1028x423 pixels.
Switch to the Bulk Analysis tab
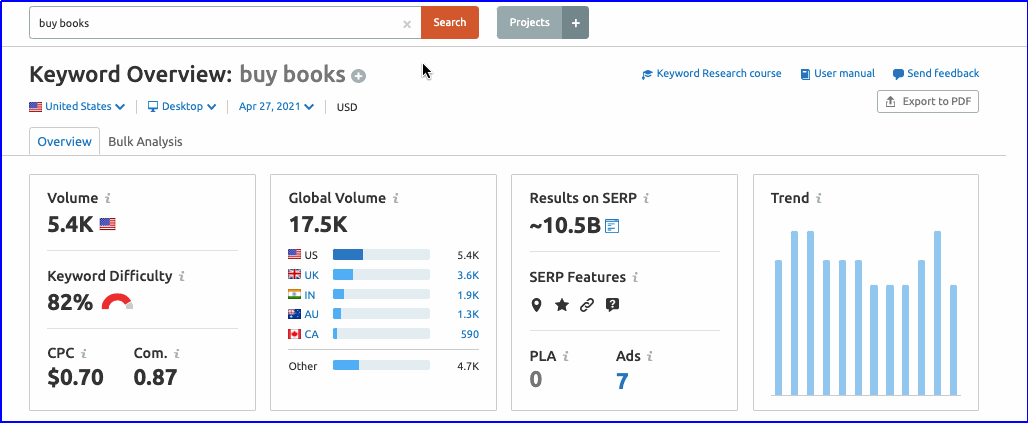(145, 142)
